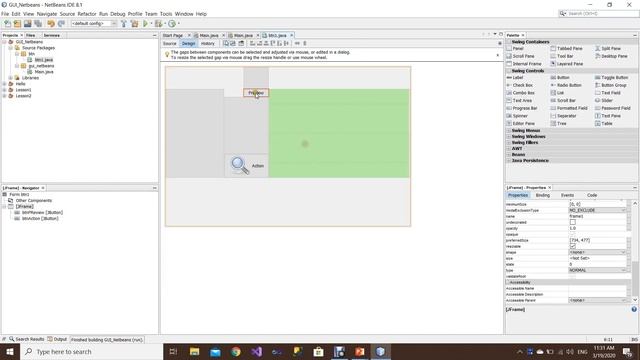Open the Start Page tab
The height and width of the screenshot is (360, 640).
coord(173,36)
